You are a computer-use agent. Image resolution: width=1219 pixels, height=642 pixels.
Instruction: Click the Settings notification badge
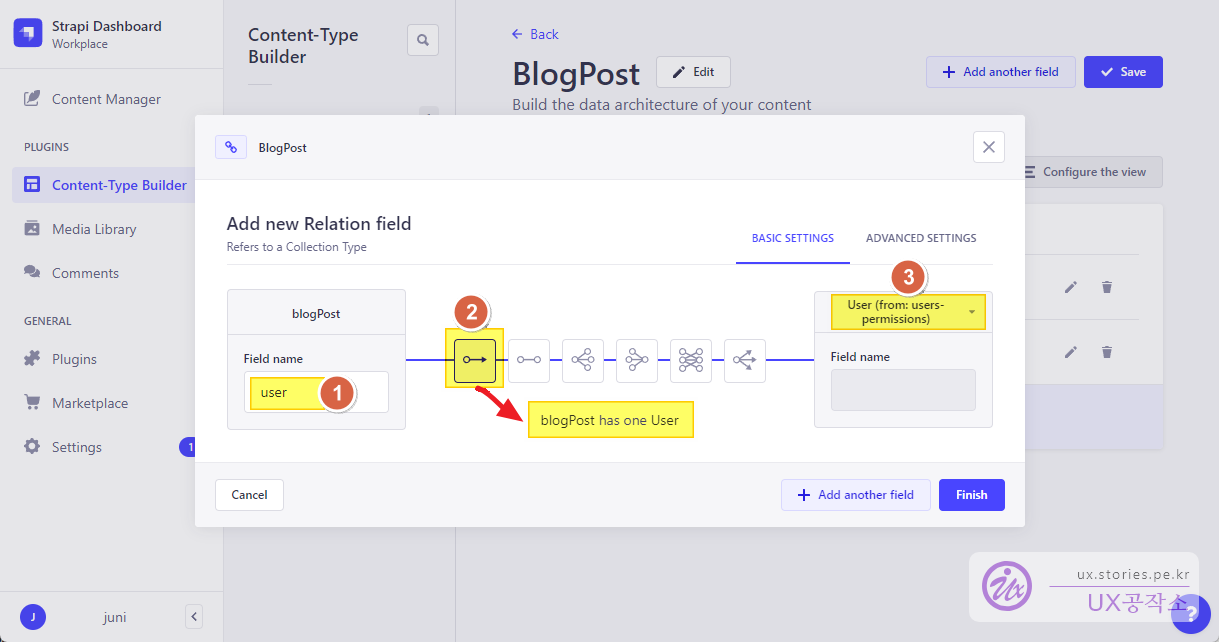tap(189, 447)
